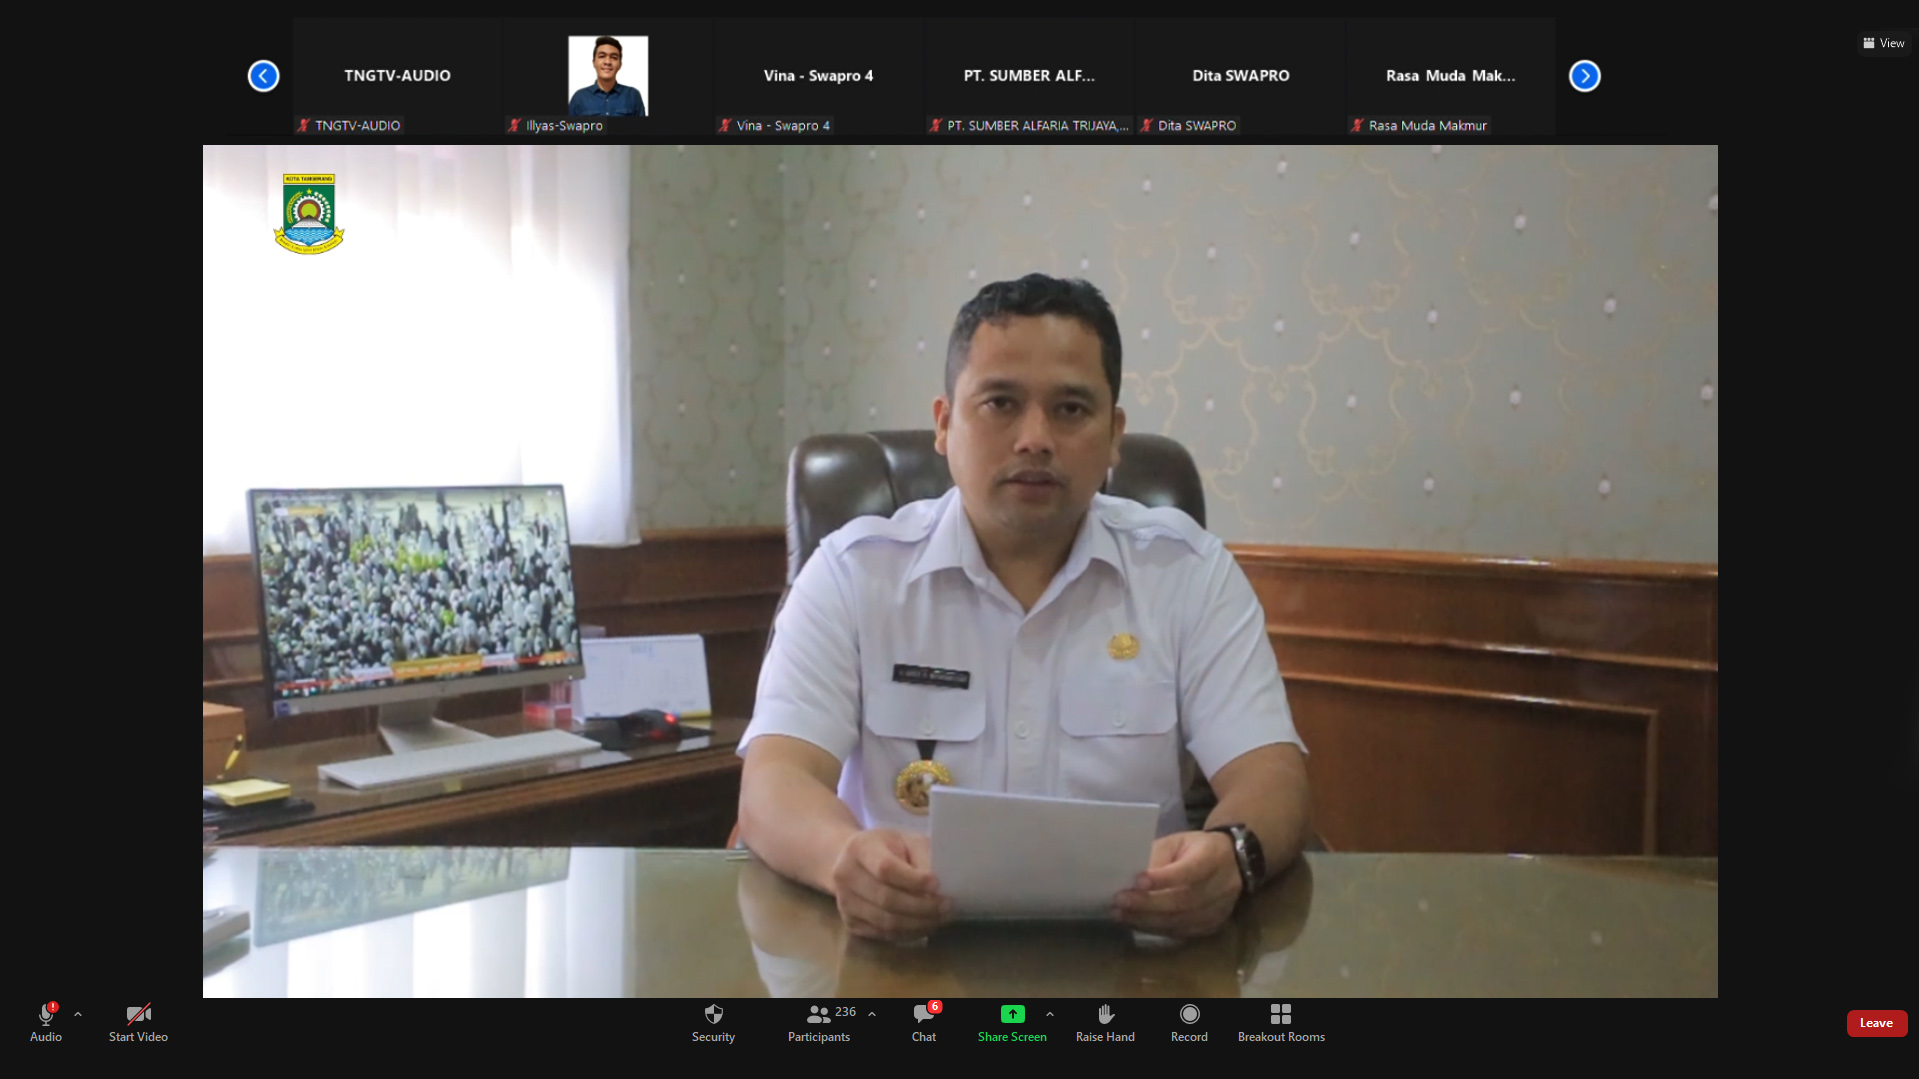Image resolution: width=1919 pixels, height=1079 pixels.
Task: Leave the meeting
Action: [x=1876, y=1023]
